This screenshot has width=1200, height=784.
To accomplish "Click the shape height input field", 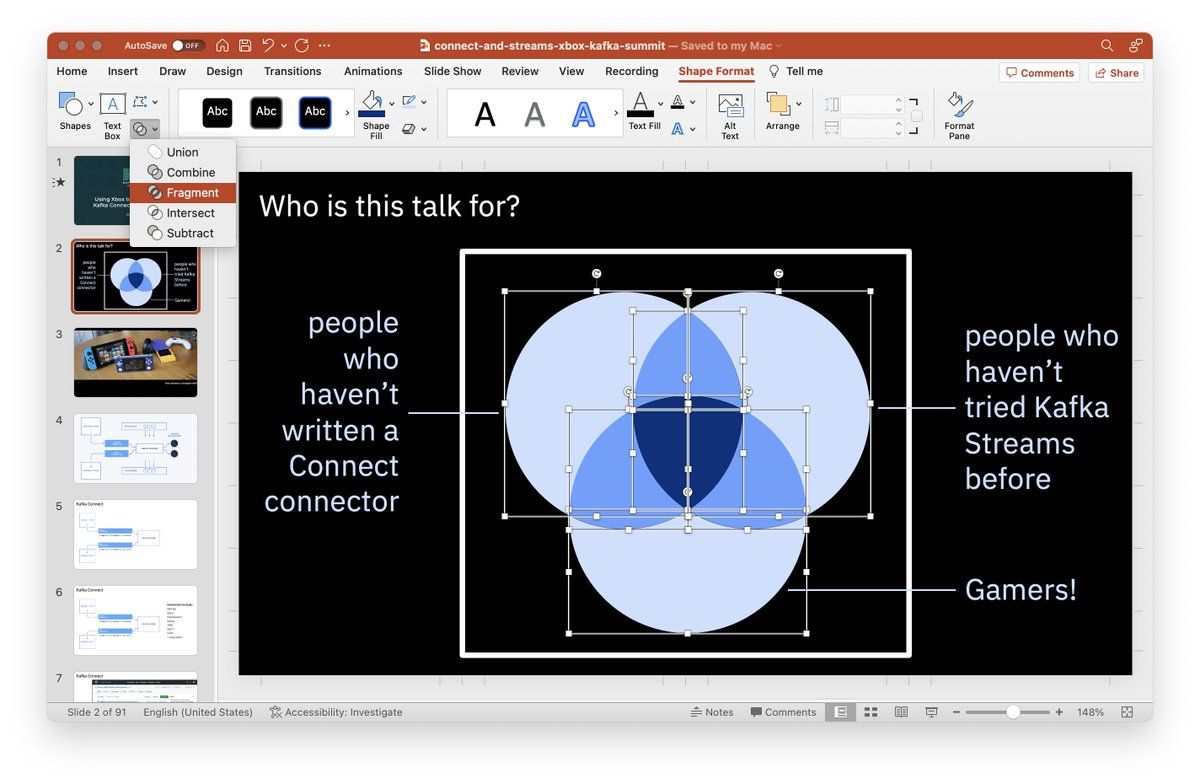I will (x=866, y=104).
